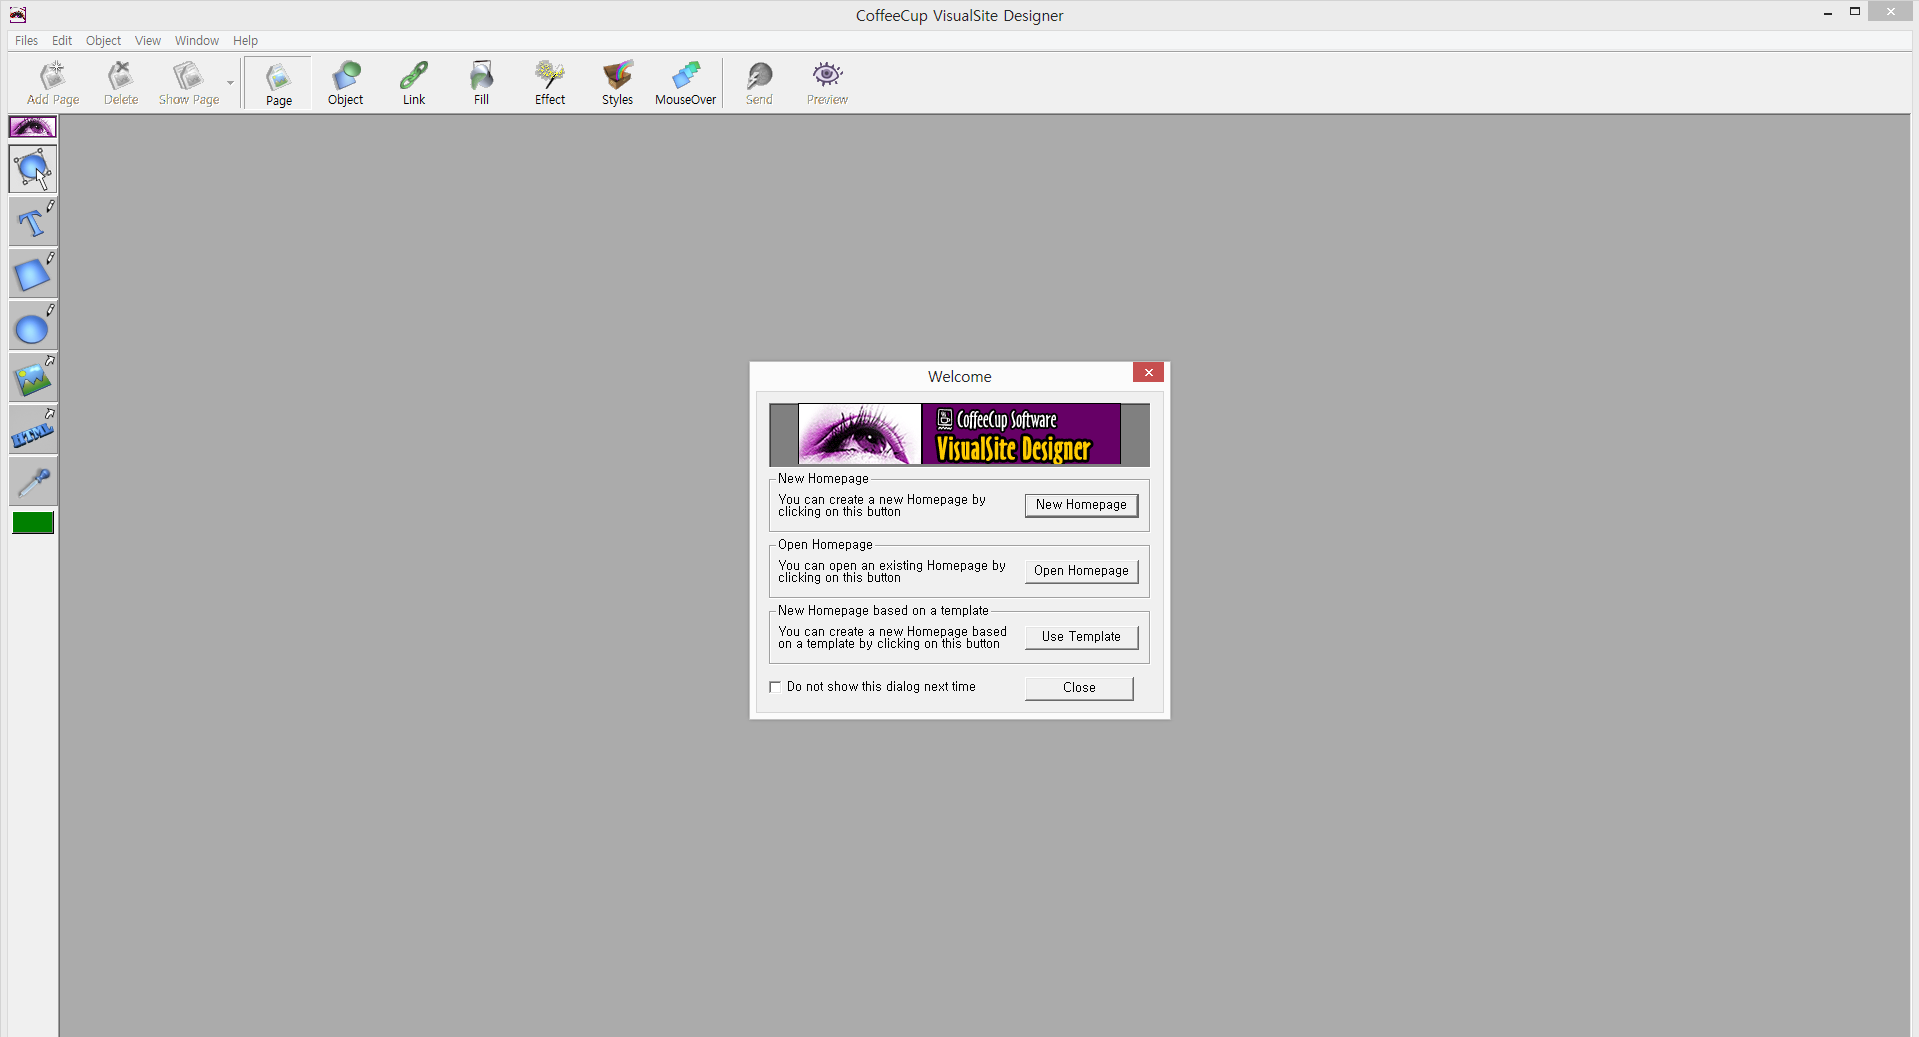Open the Fill paint bucket tool
This screenshot has height=1037, width=1919.
click(x=481, y=83)
